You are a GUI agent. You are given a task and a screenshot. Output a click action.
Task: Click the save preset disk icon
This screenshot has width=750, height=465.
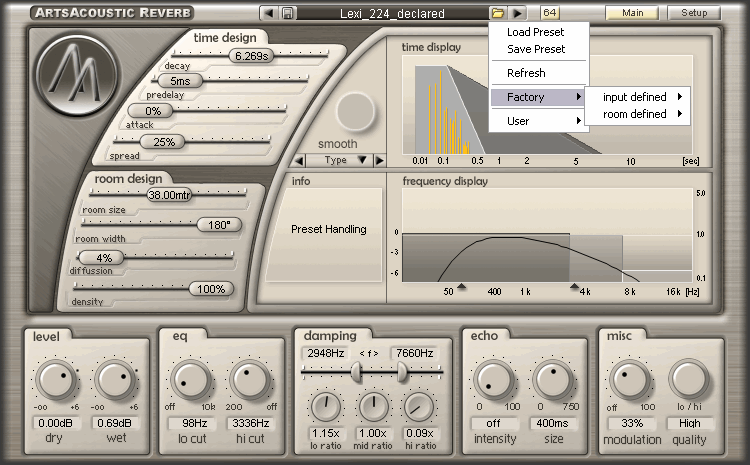287,13
